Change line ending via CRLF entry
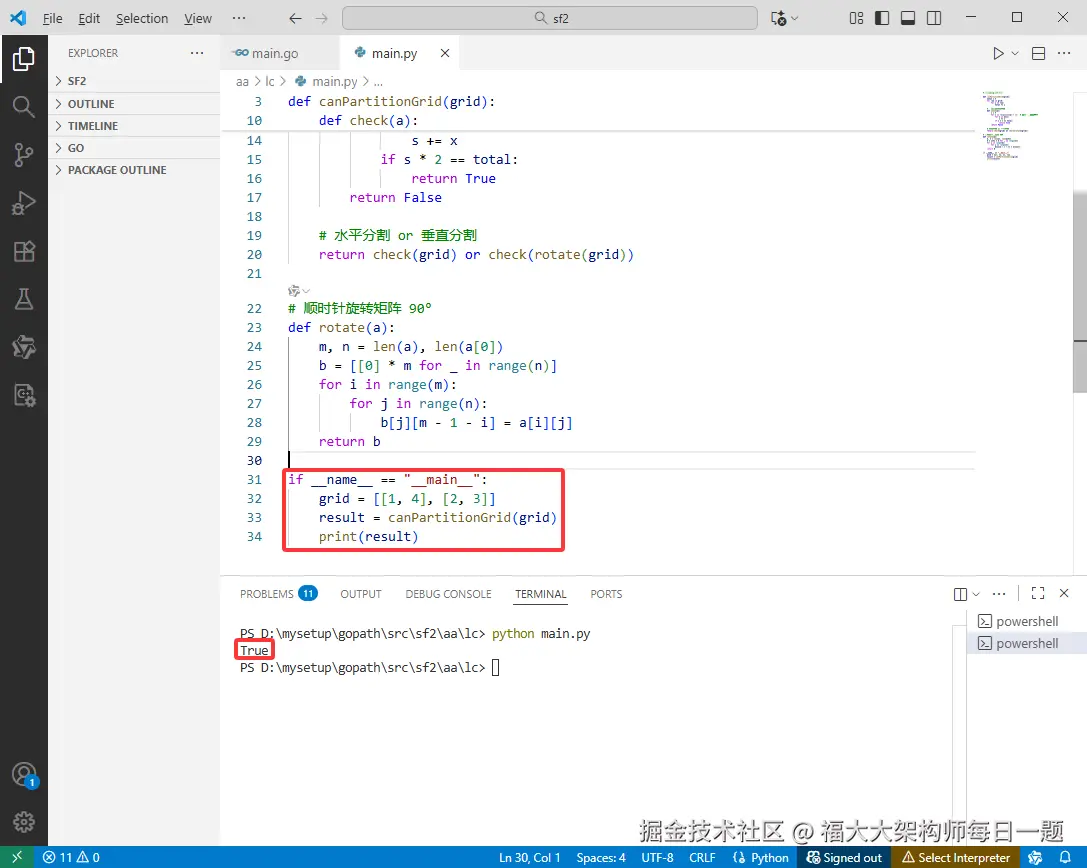The height and width of the screenshot is (868, 1087). [702, 858]
